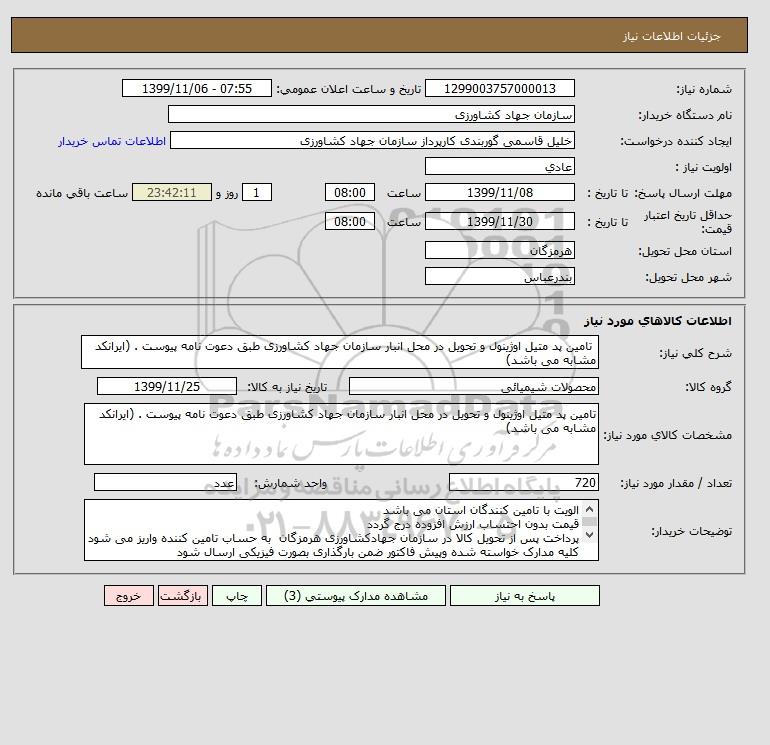Click quantity field showing 720
Image resolution: width=770 pixels, height=745 pixels.
pos(523,483)
